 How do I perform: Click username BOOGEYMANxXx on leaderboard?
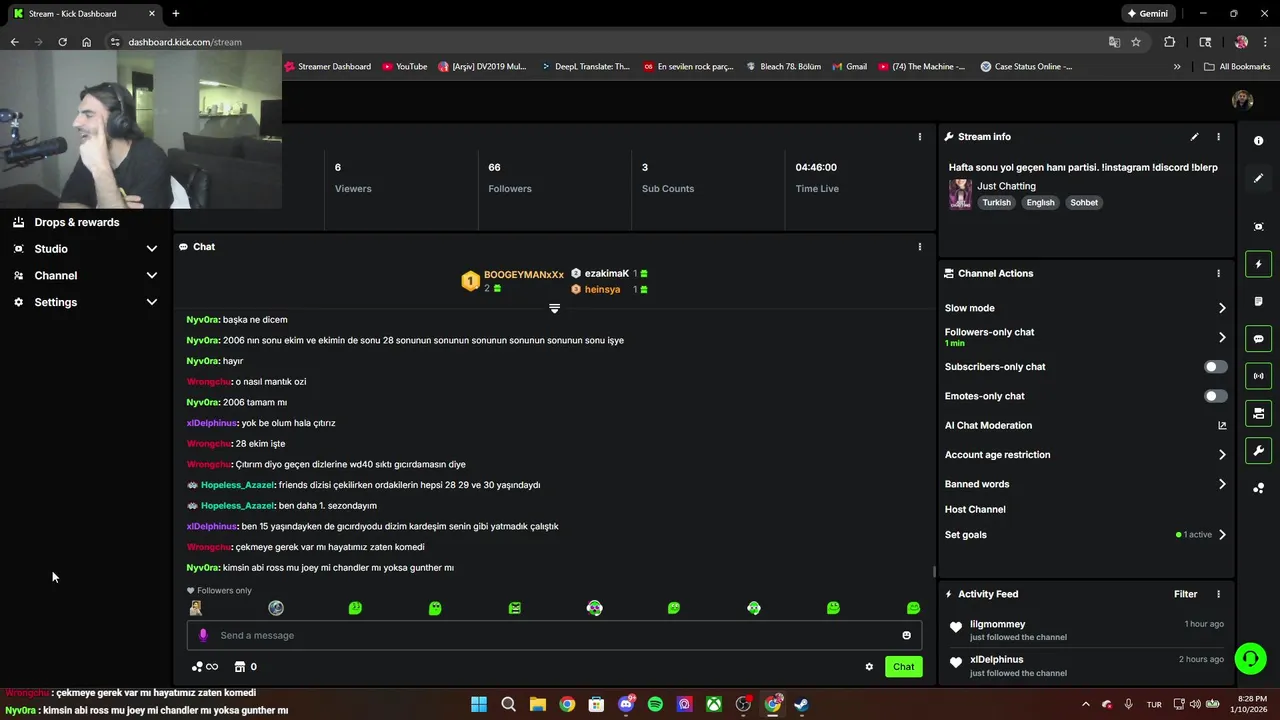(524, 275)
